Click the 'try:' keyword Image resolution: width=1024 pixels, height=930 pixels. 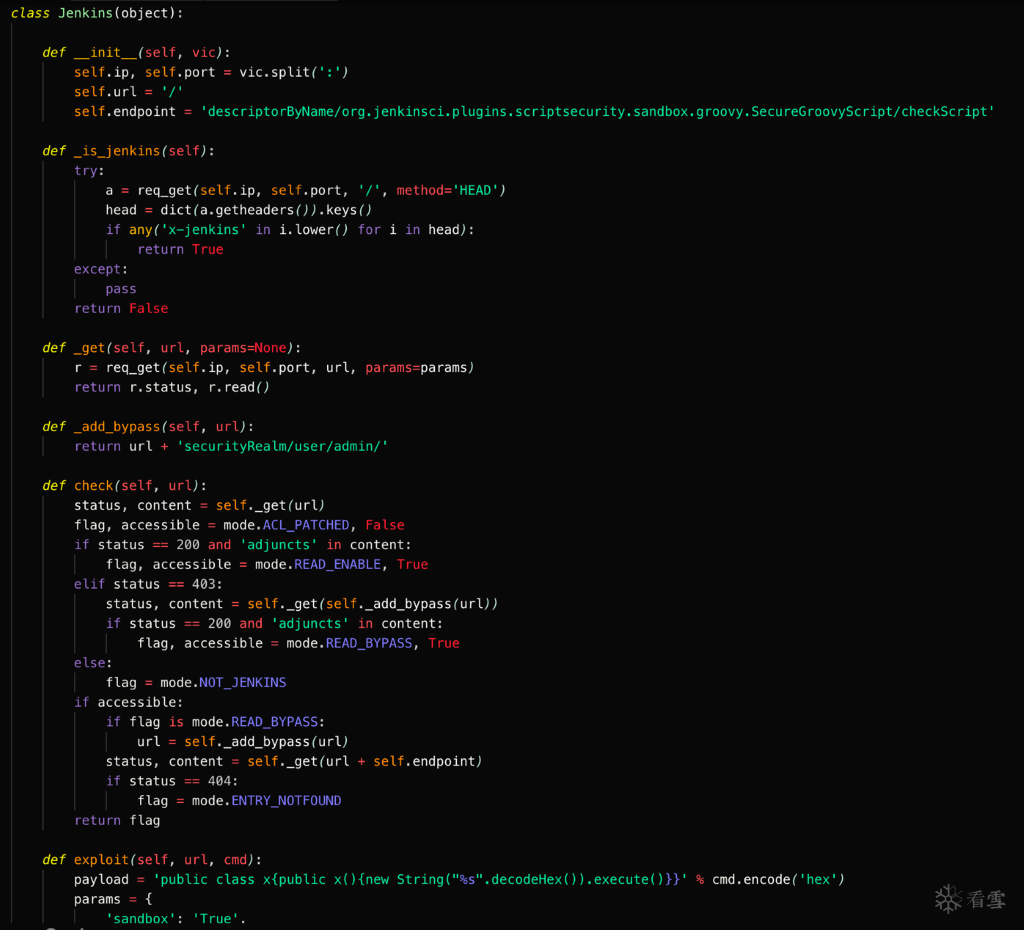pos(89,170)
